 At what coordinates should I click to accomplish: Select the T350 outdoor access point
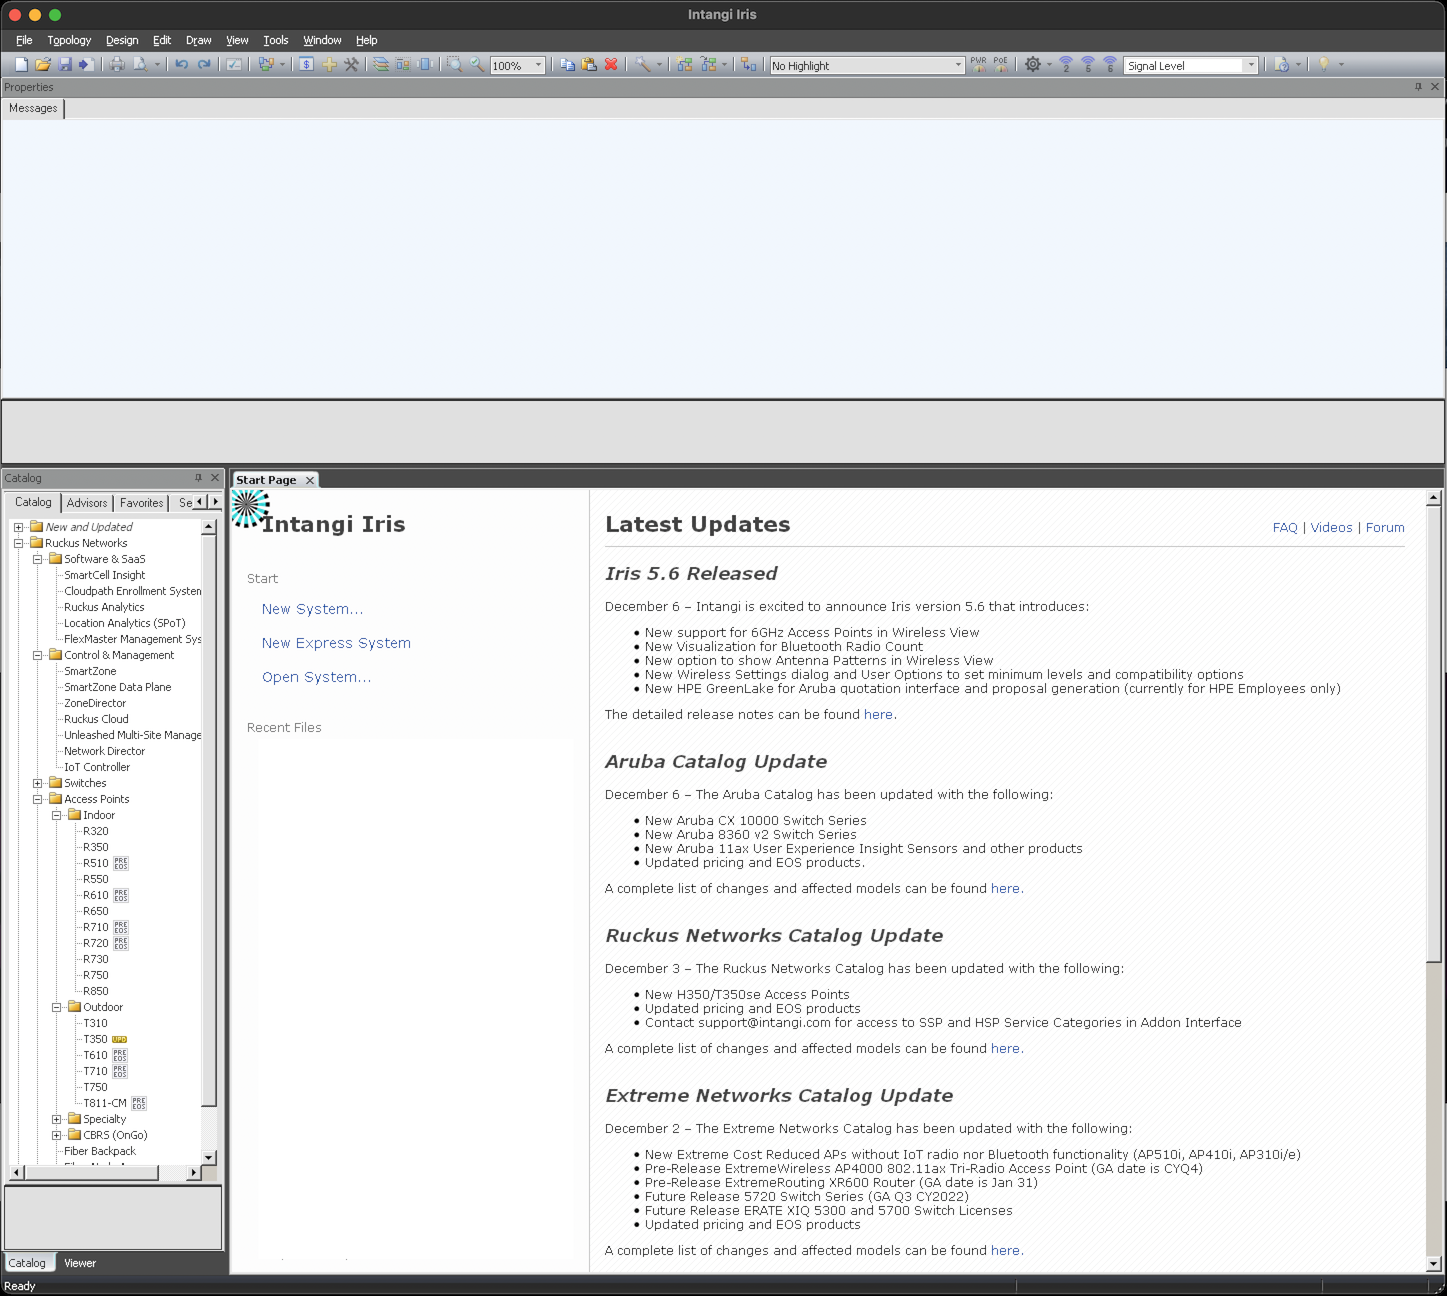click(95, 1039)
